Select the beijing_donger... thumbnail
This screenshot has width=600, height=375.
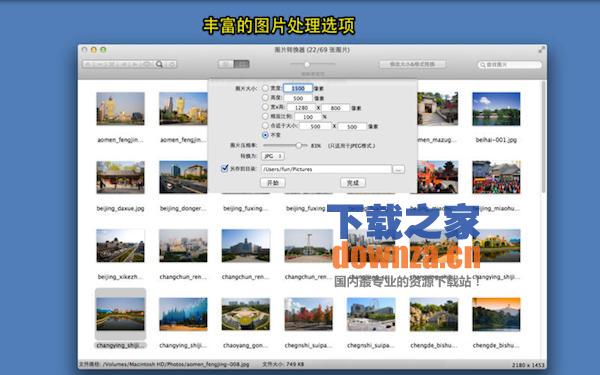pos(183,178)
